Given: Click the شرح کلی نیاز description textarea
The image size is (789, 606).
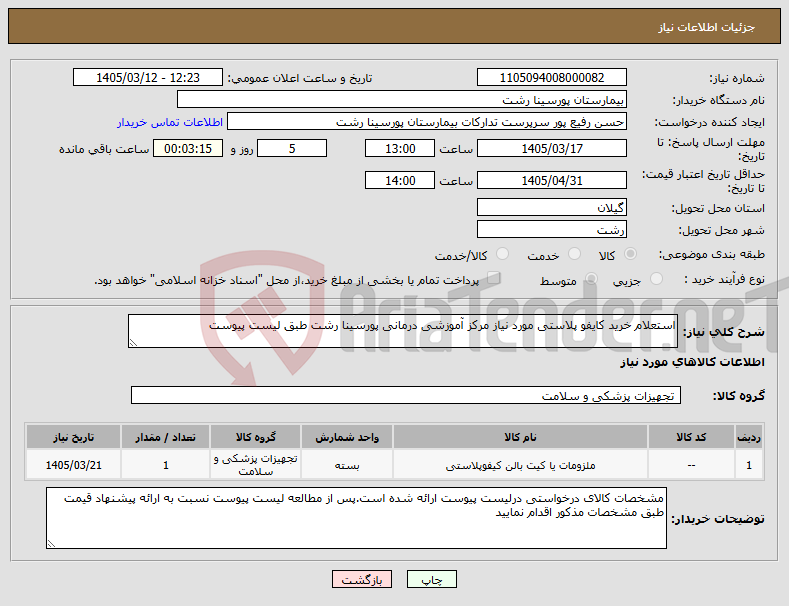Looking at the screenshot, I should (403, 331).
